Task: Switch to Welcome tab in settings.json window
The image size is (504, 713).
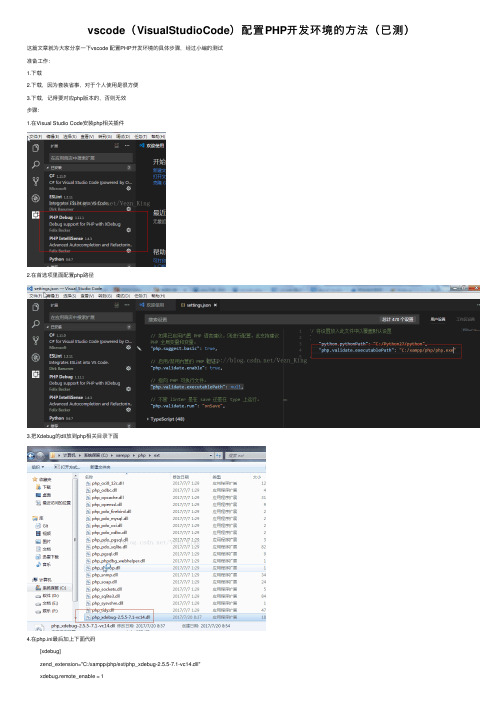Action: [x=154, y=305]
